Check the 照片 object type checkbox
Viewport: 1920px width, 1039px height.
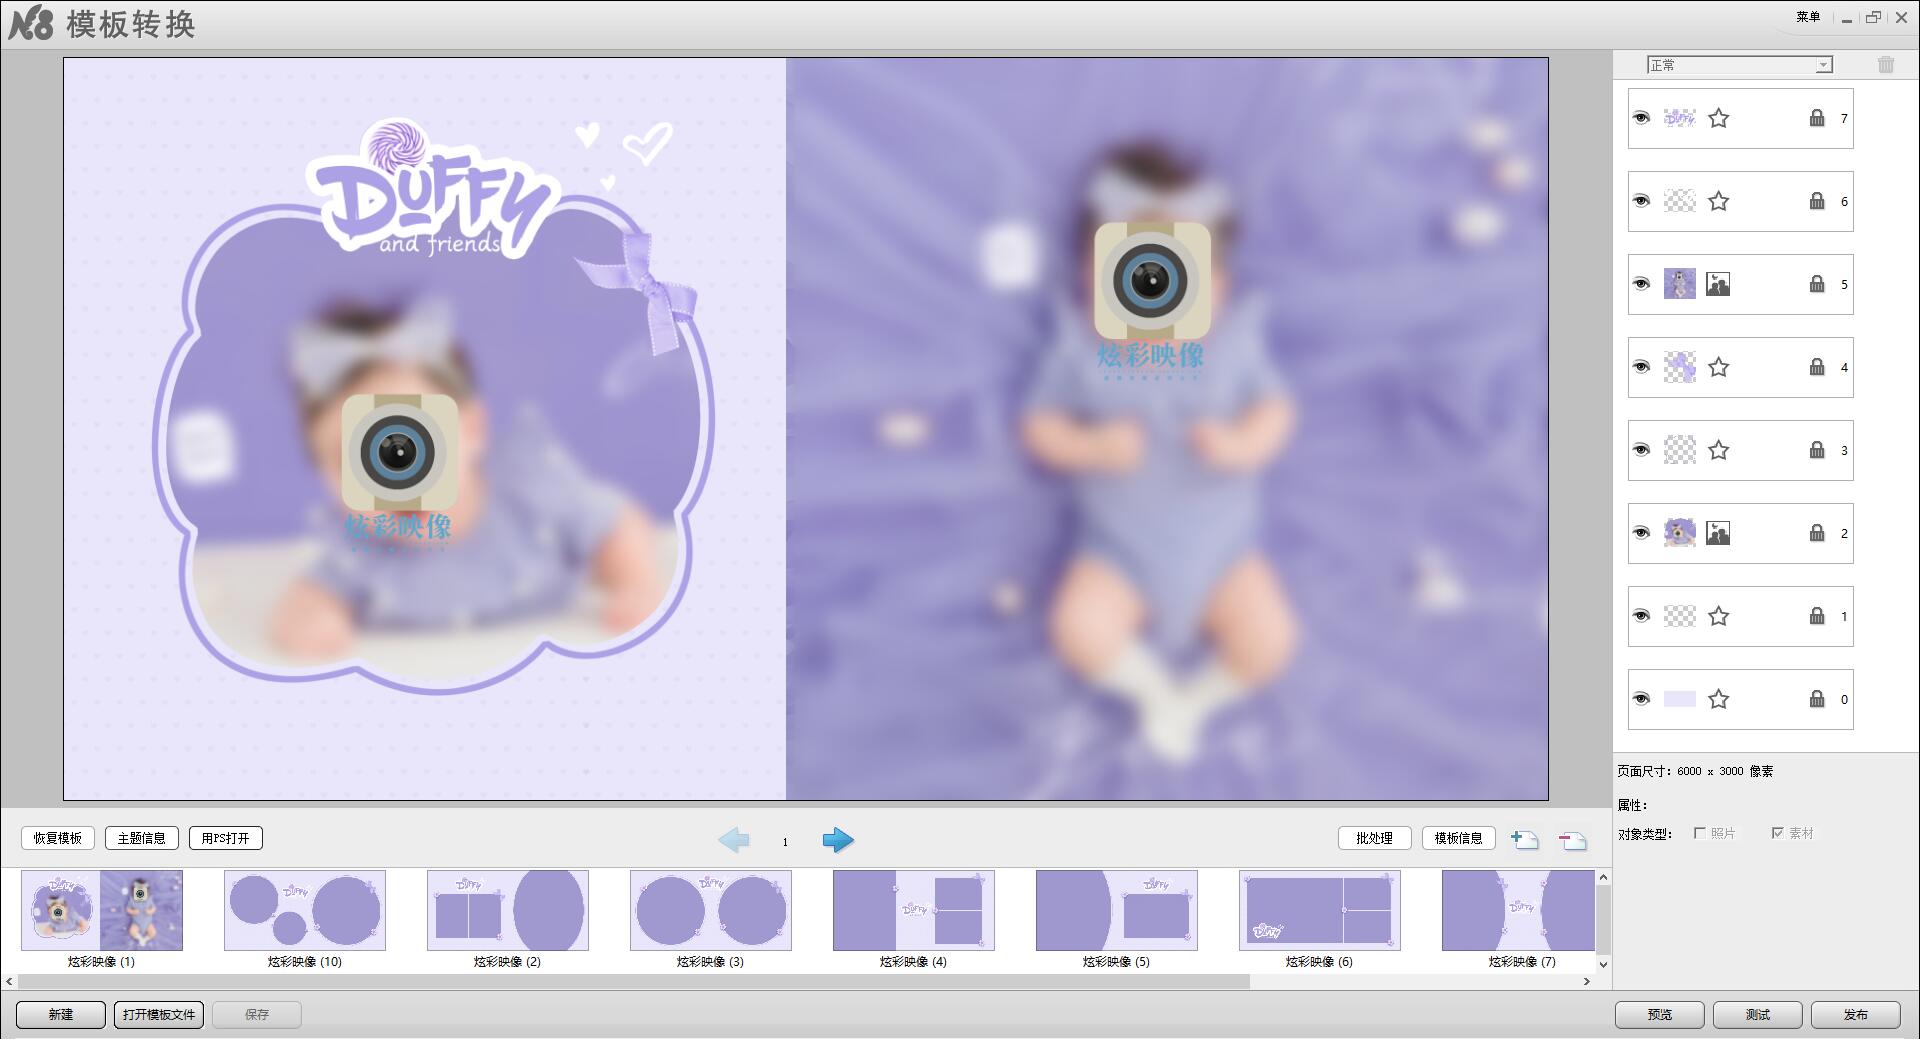[x=1699, y=833]
